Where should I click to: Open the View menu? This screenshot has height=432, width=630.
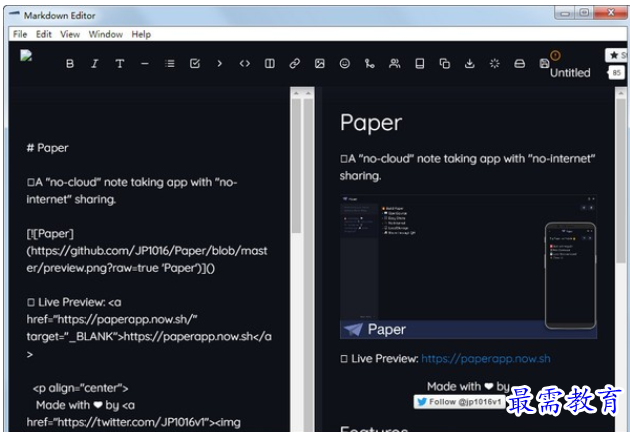70,34
